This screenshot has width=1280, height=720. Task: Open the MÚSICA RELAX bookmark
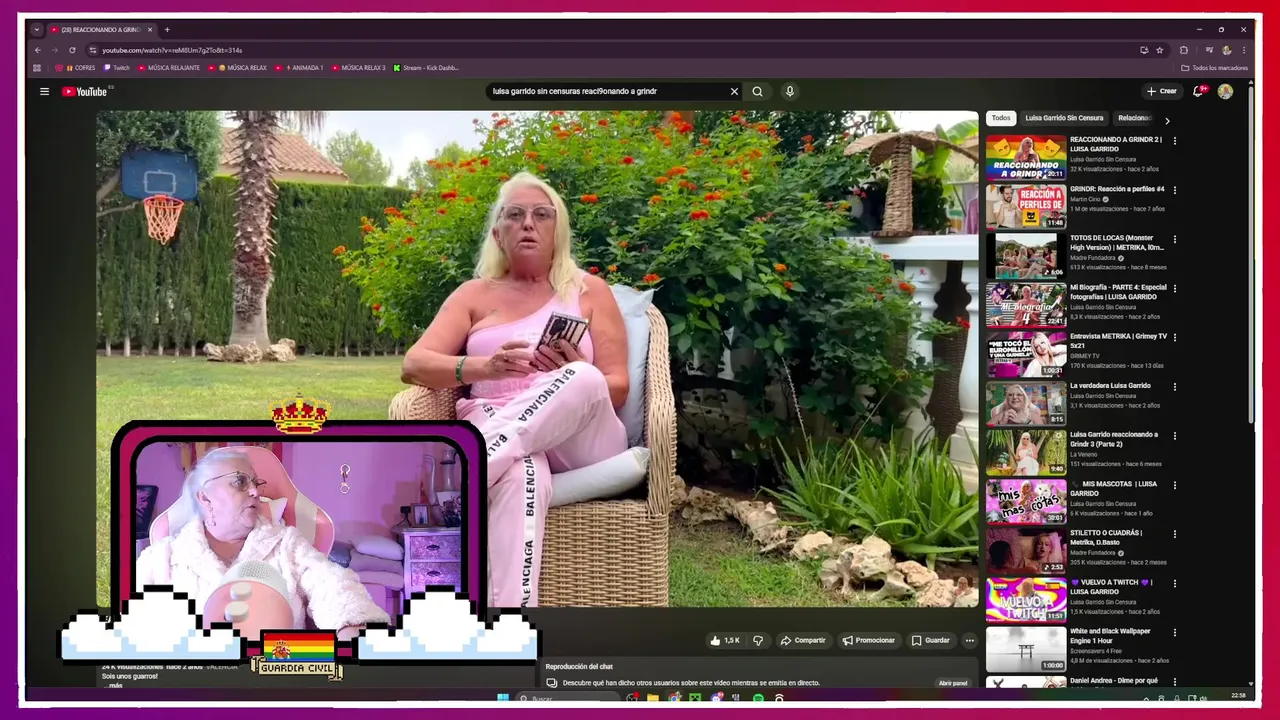(x=238, y=68)
